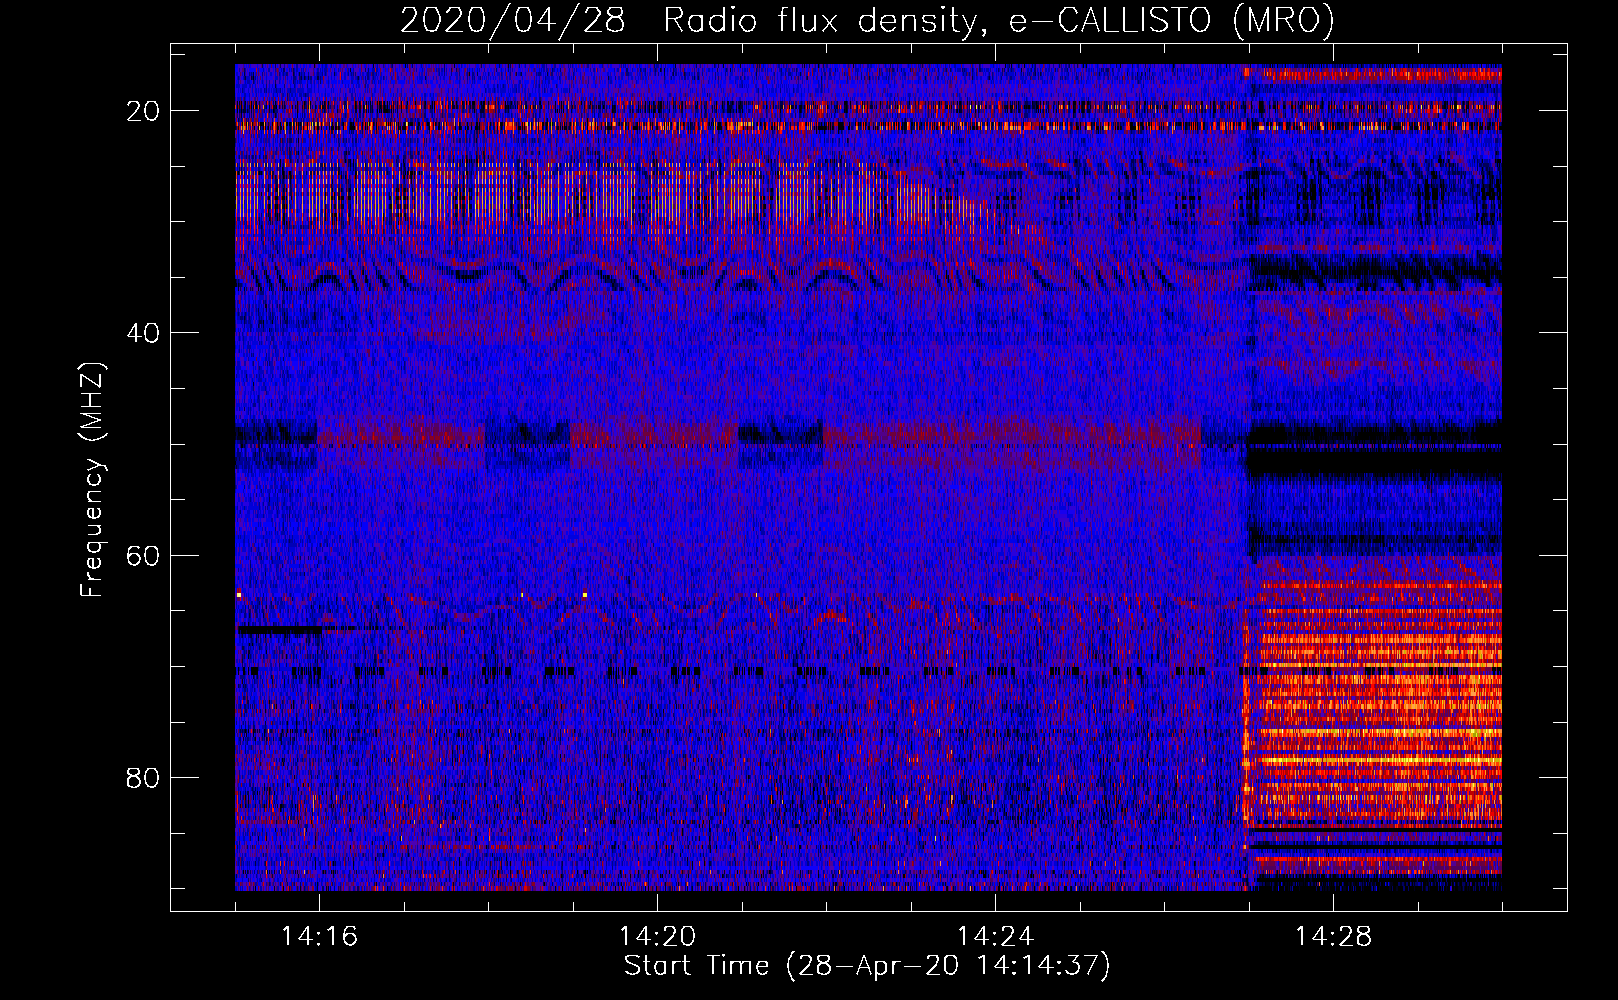Click the frequency tick label "20"
The width and height of the screenshot is (1618, 1000).
[143, 111]
